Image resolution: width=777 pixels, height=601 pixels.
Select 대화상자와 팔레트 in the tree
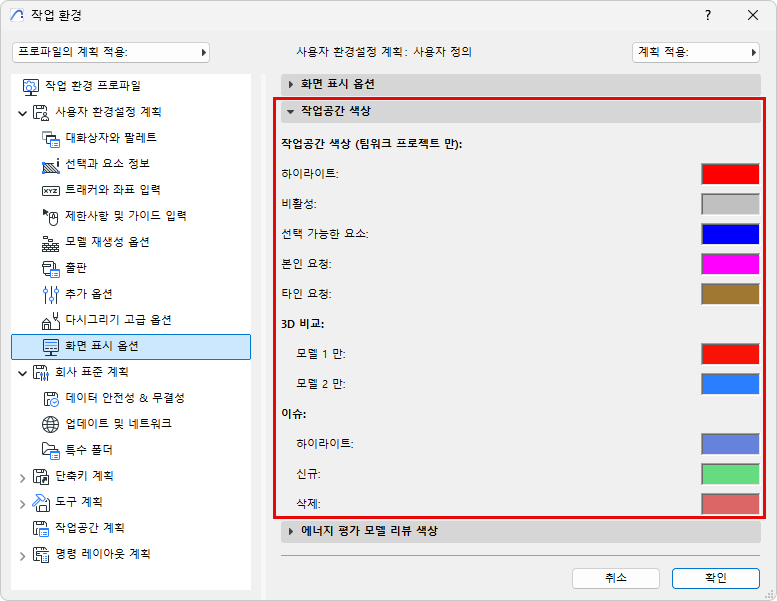[x=111, y=138]
